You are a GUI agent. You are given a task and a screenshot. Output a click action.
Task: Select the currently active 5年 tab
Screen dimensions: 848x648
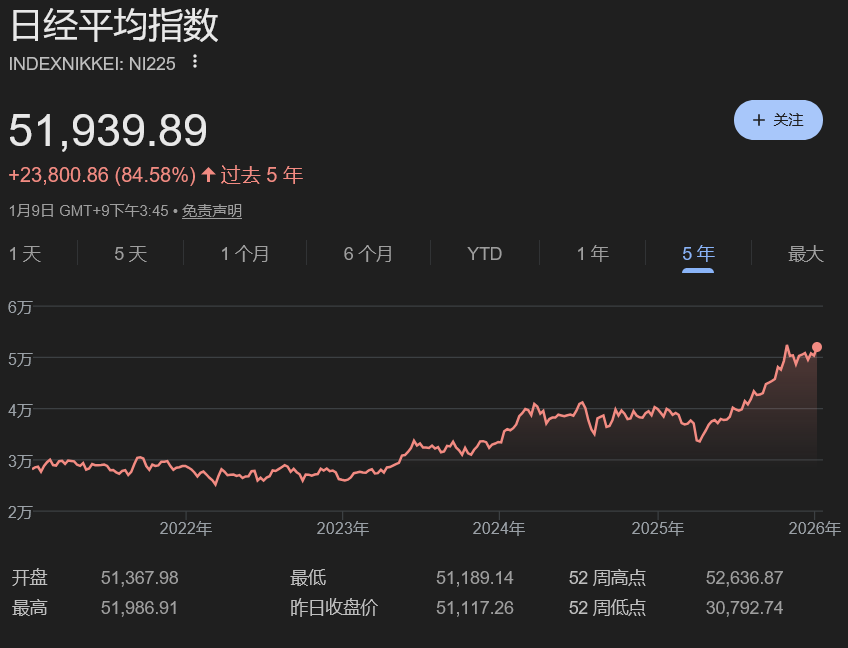(x=697, y=254)
